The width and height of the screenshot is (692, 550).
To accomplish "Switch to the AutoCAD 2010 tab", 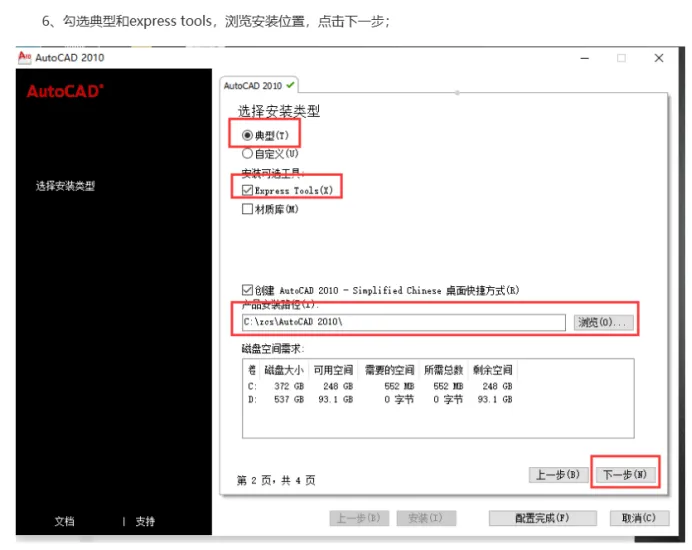I will click(x=259, y=85).
